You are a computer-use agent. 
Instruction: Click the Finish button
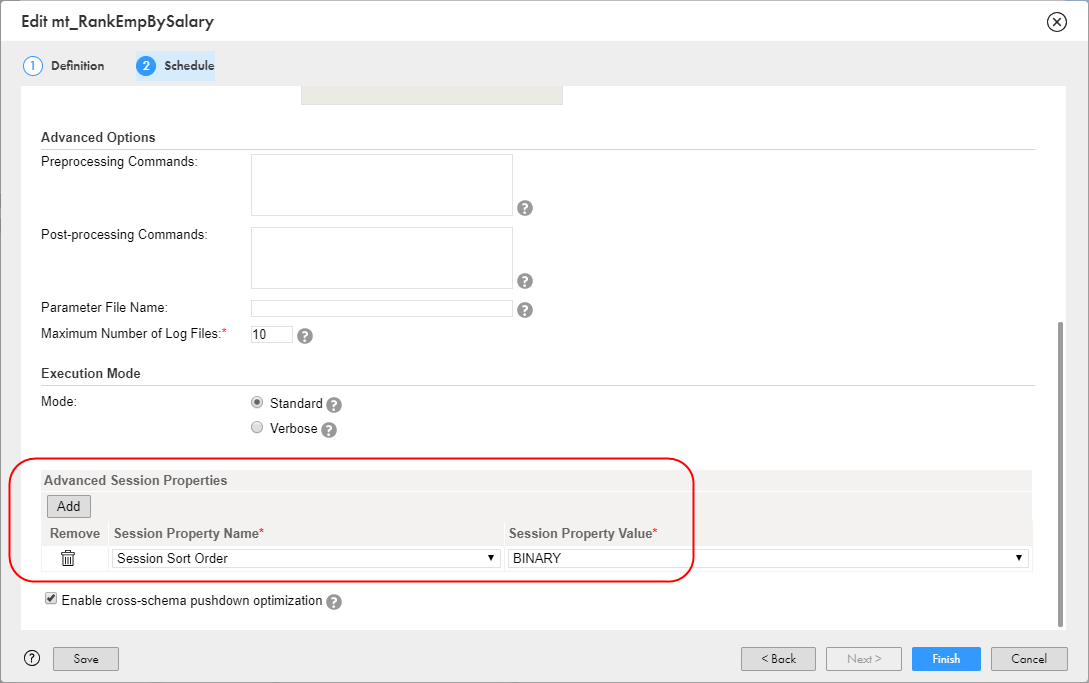coord(946,659)
